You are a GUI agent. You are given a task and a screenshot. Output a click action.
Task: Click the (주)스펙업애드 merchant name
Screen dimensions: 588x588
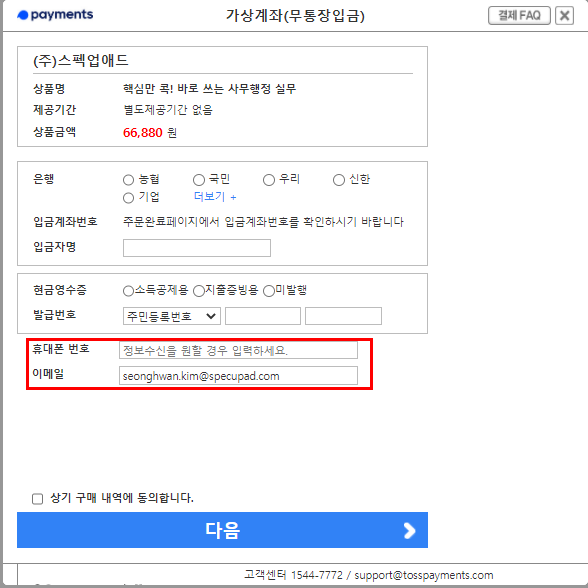[81, 60]
